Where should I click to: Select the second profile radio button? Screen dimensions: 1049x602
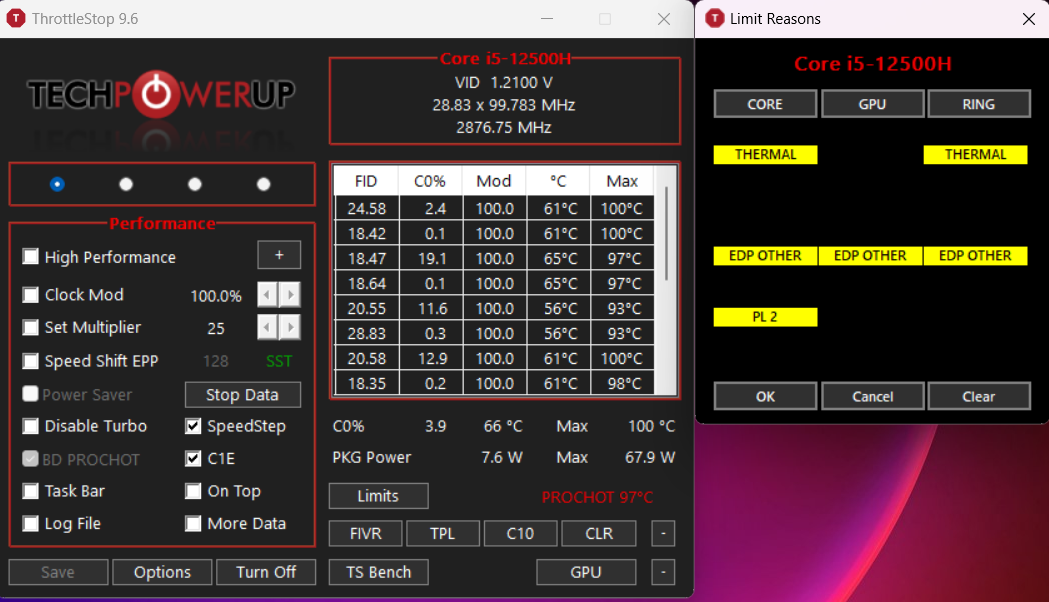coord(126,184)
